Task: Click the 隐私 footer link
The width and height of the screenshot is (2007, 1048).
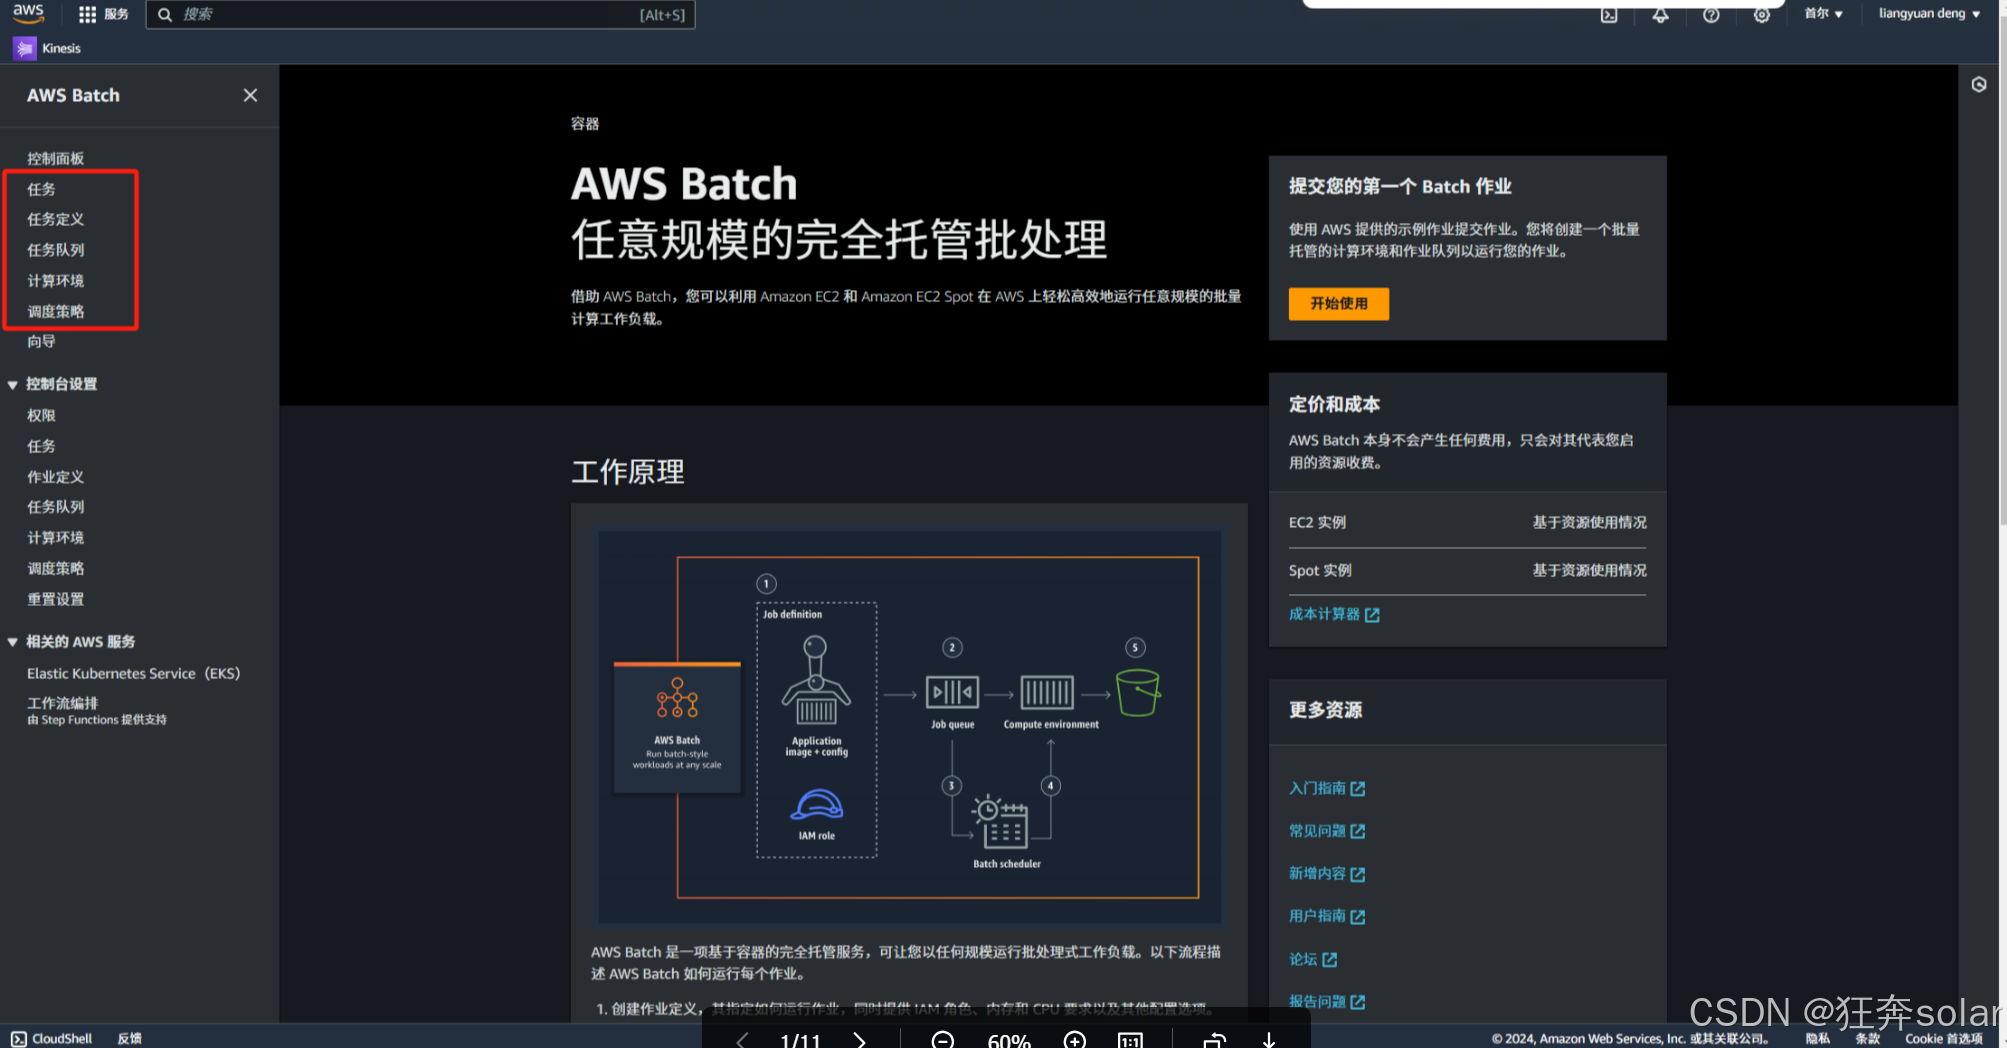Action: click(x=1817, y=1038)
